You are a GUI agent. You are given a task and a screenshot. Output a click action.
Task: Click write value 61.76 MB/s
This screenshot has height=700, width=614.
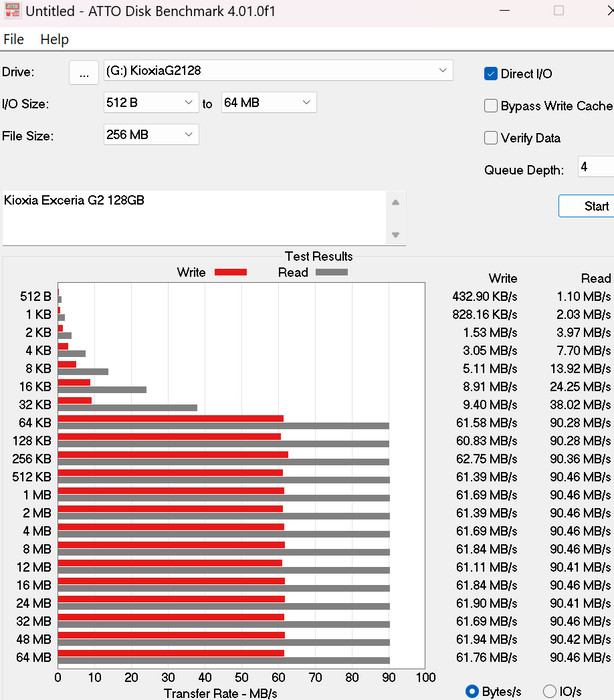pos(486,658)
